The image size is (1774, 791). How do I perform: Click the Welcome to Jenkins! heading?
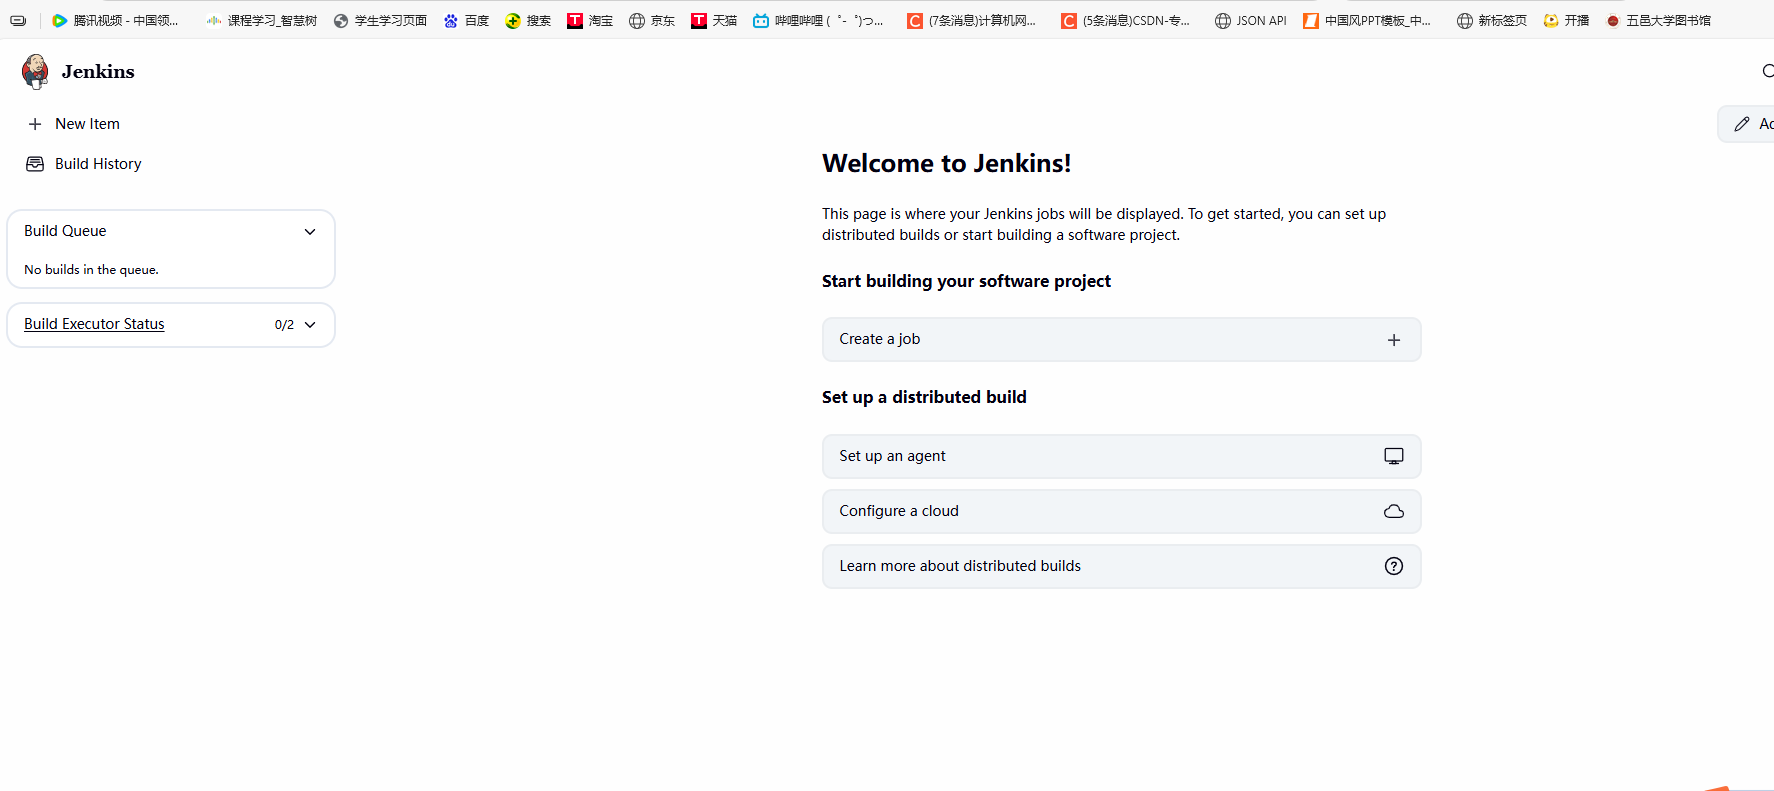click(x=946, y=163)
